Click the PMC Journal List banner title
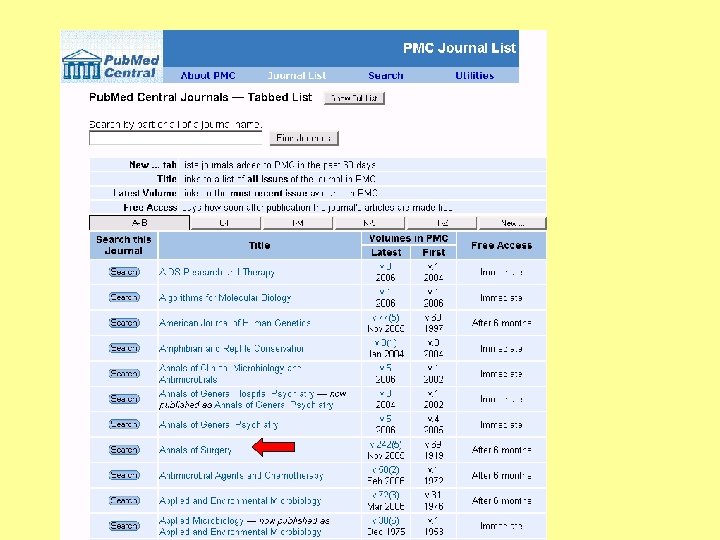 tap(460, 48)
